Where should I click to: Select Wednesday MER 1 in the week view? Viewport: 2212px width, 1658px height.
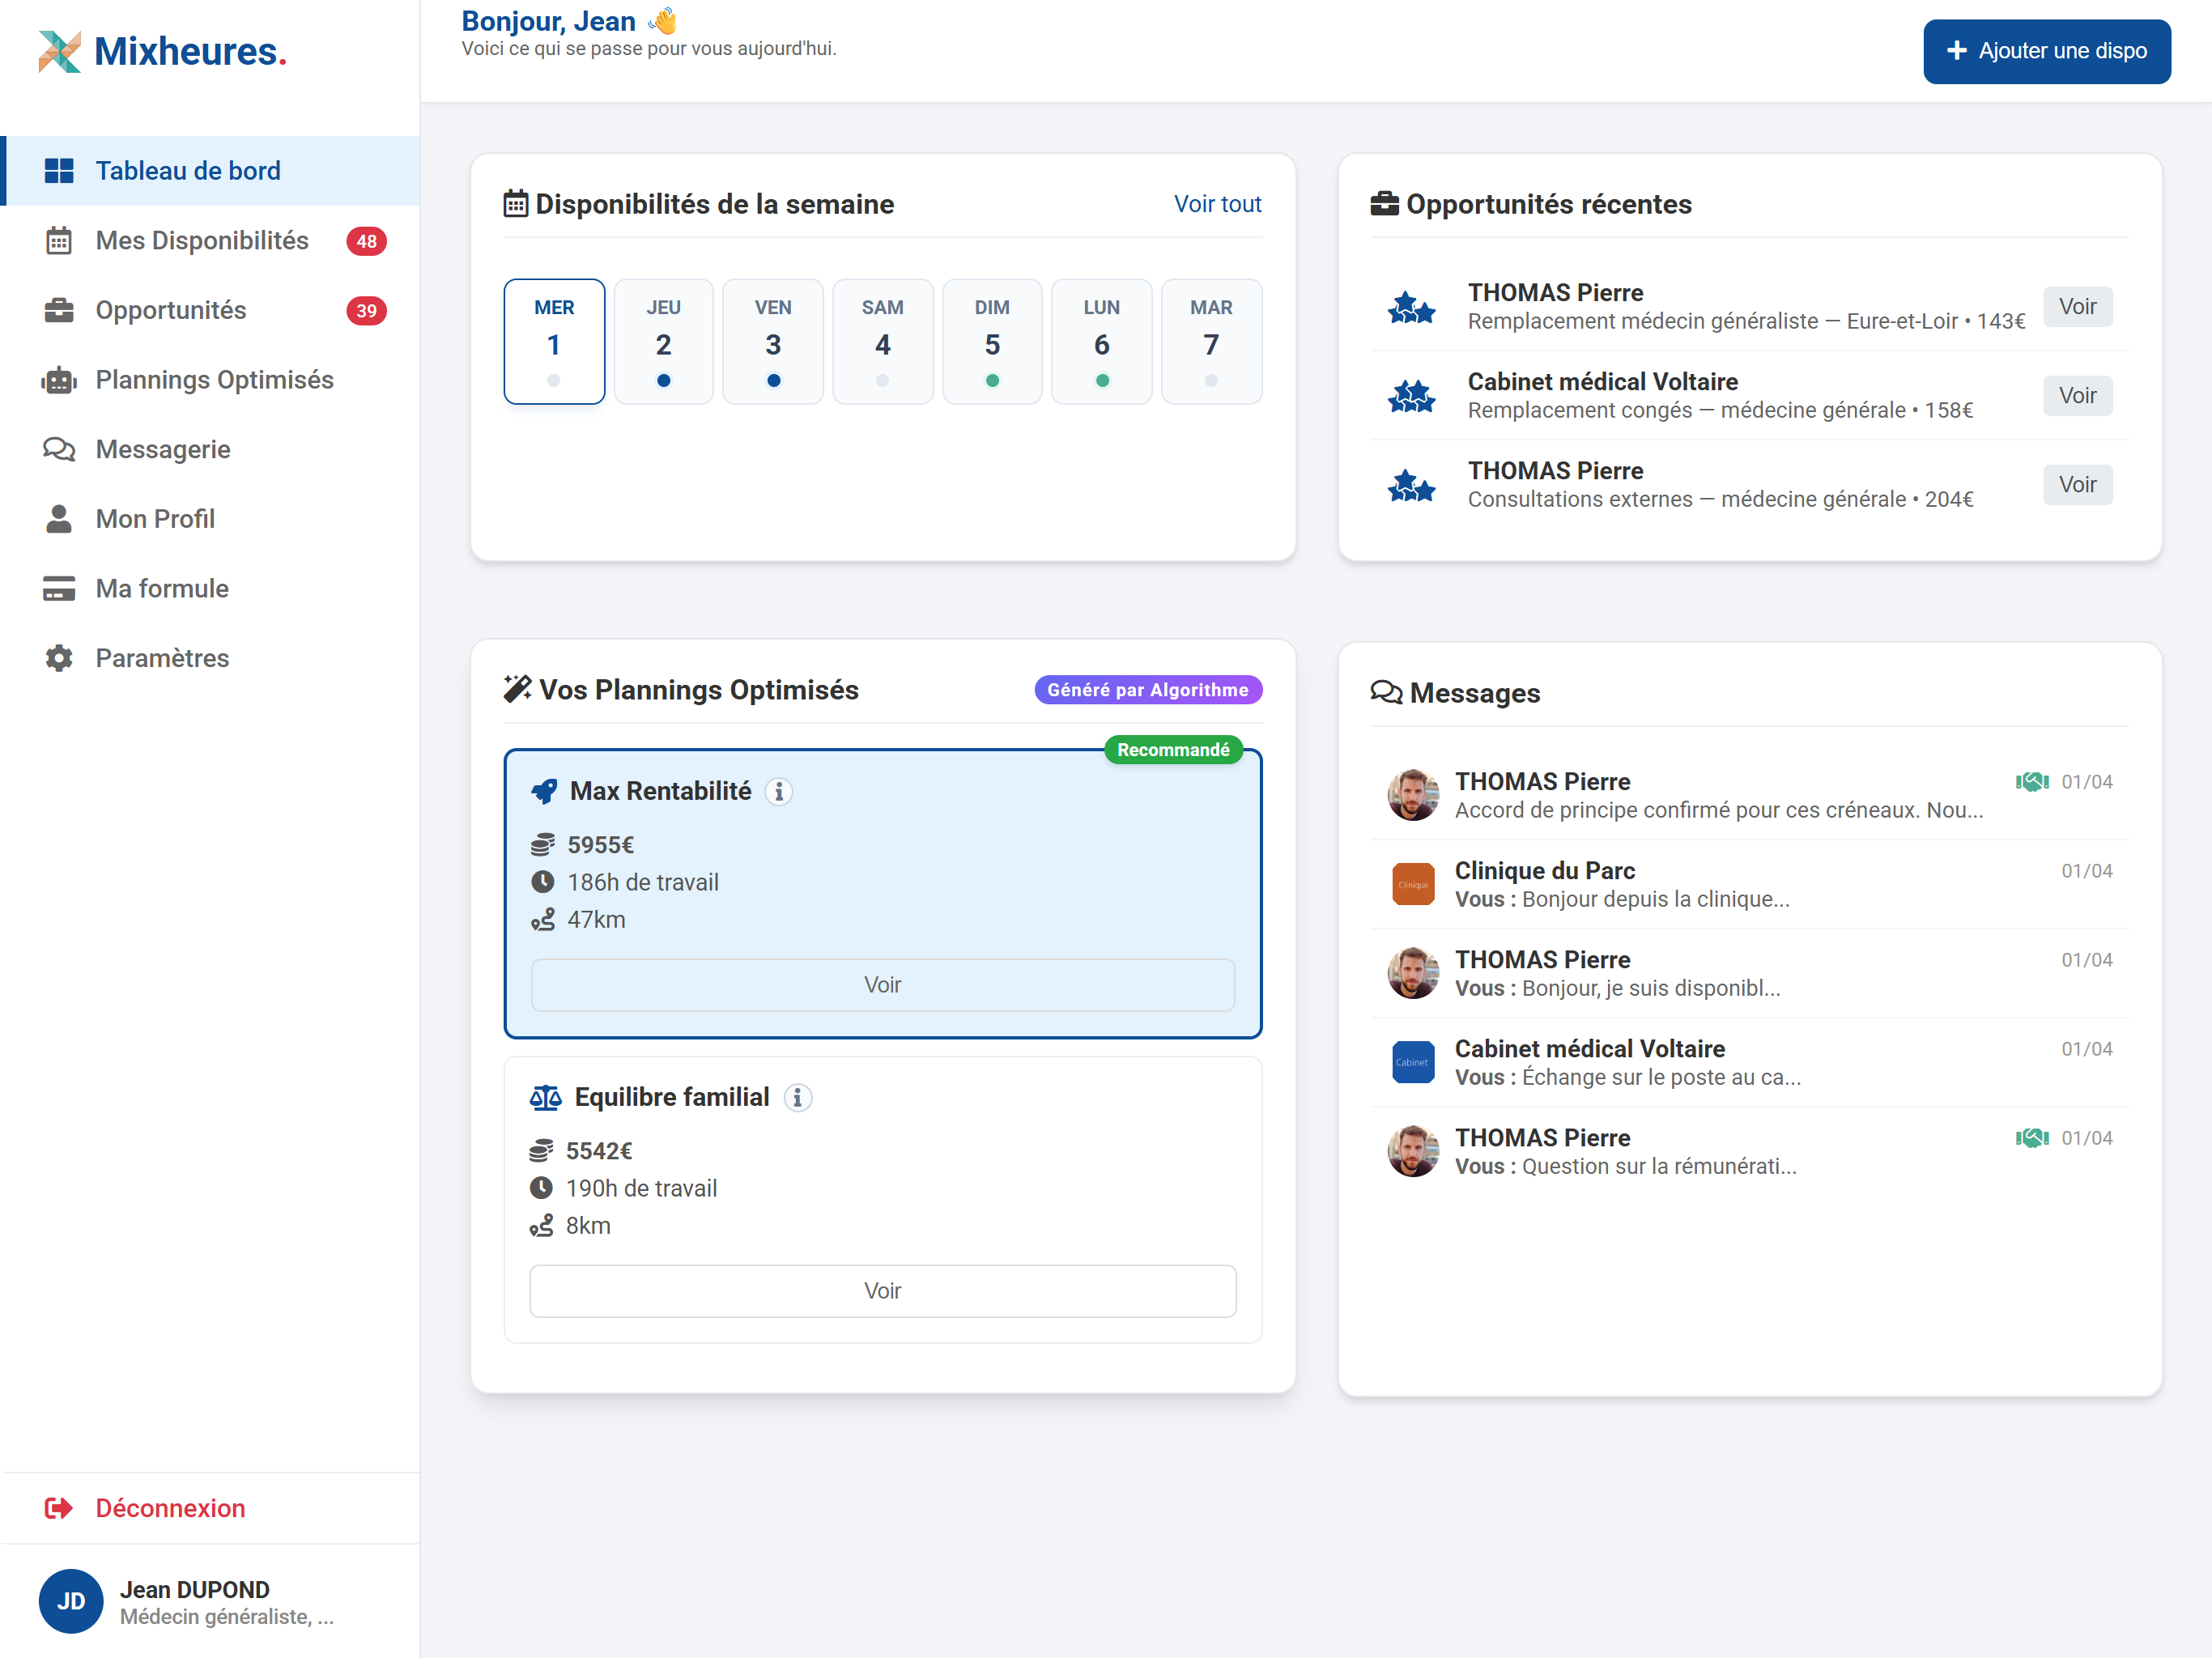pyautogui.click(x=554, y=341)
